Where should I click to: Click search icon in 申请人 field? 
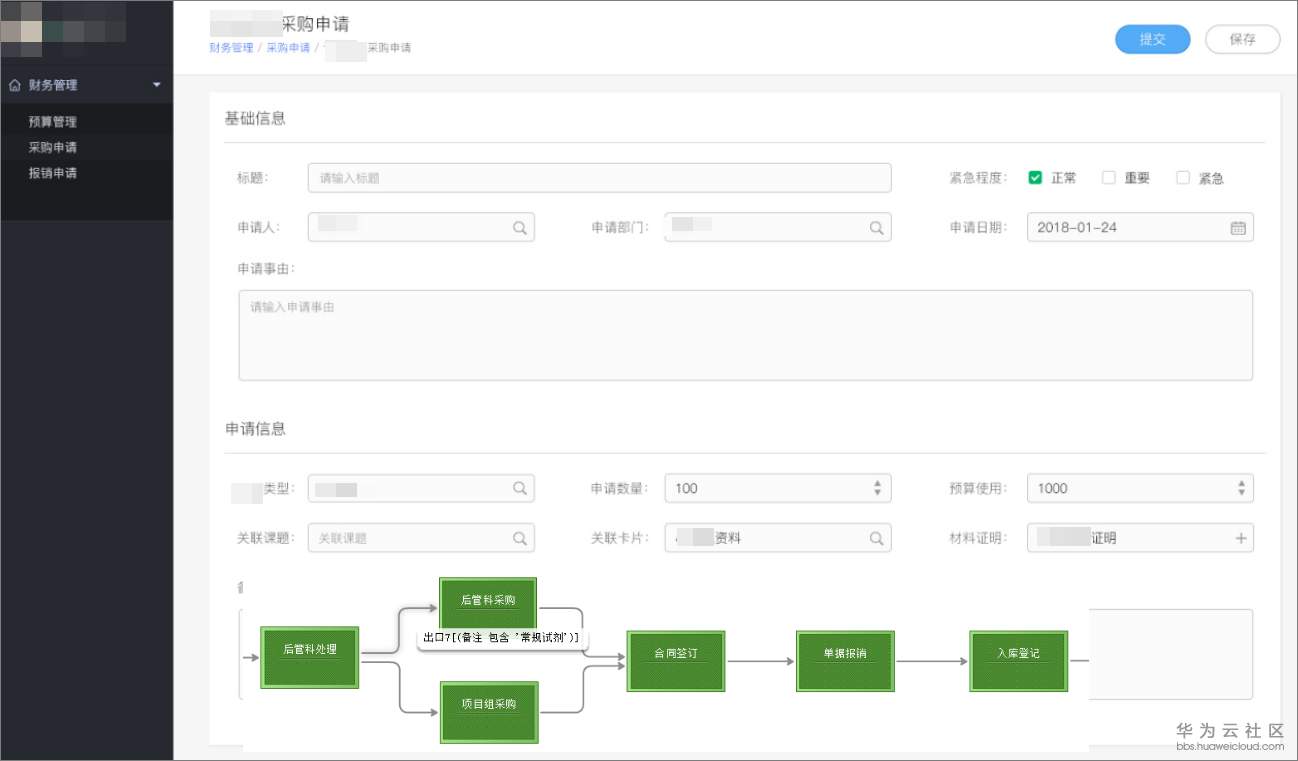tap(520, 228)
